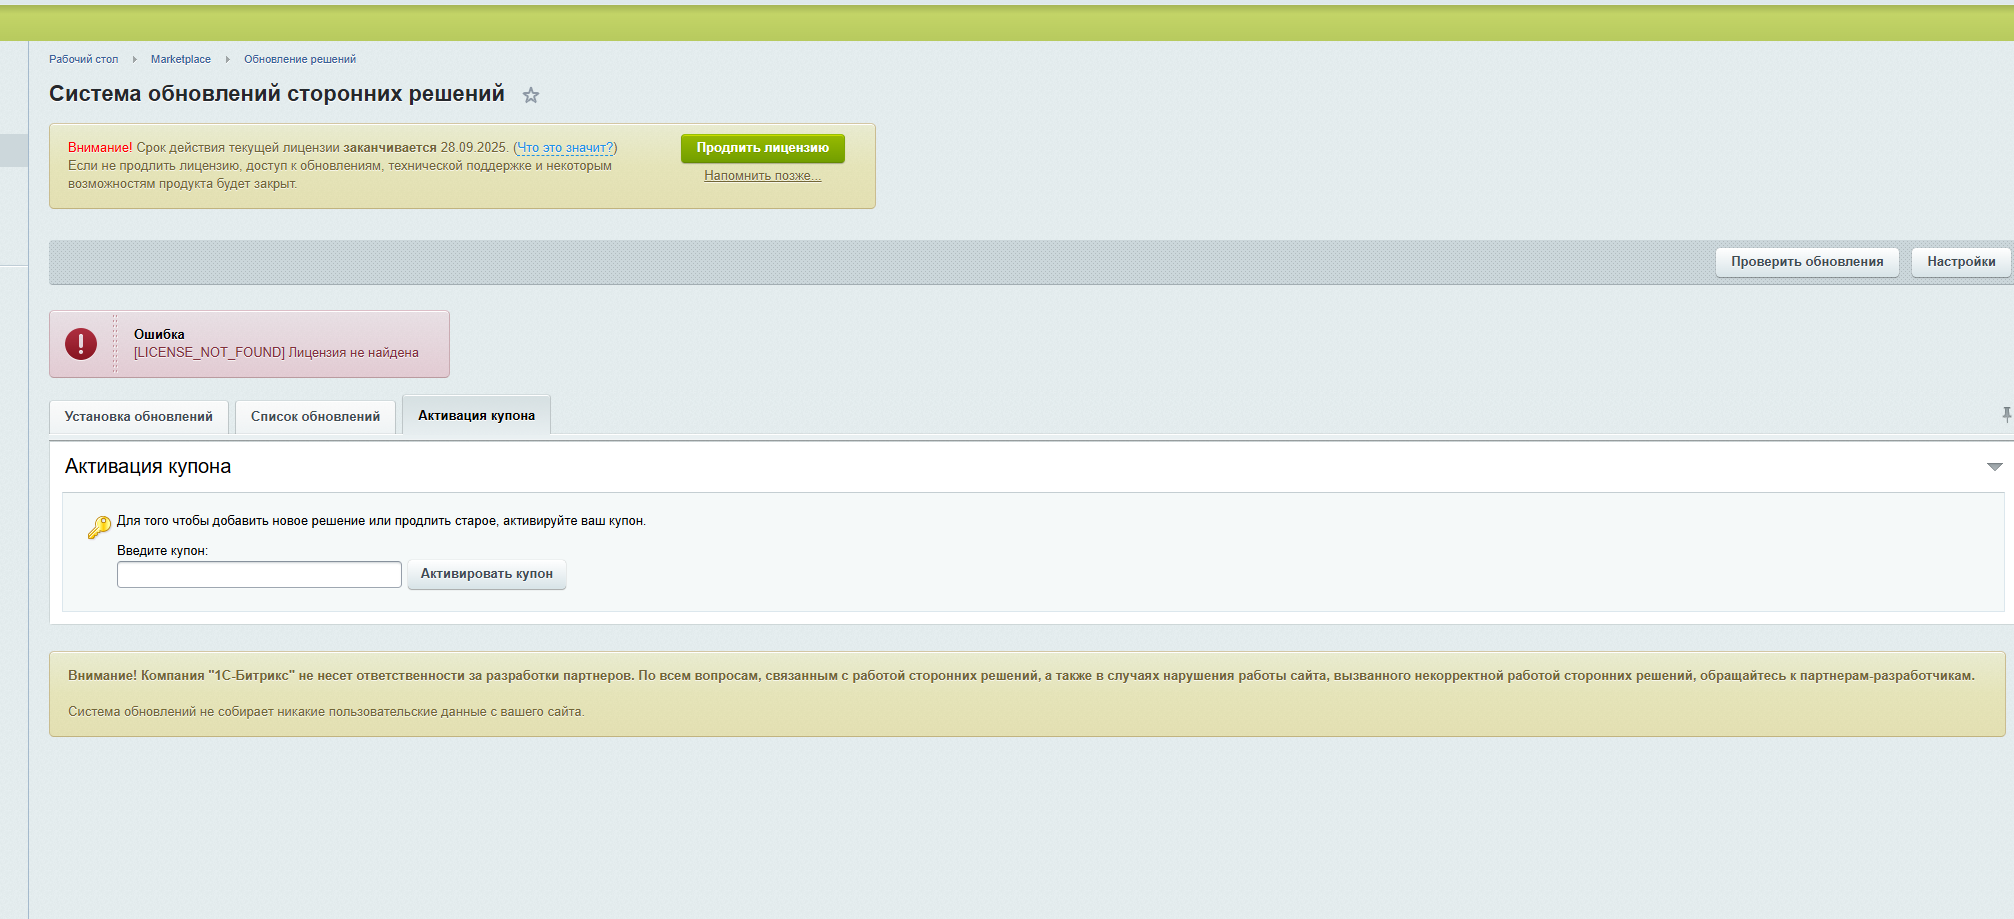Switch to Установка обновлений tab

tap(139, 417)
